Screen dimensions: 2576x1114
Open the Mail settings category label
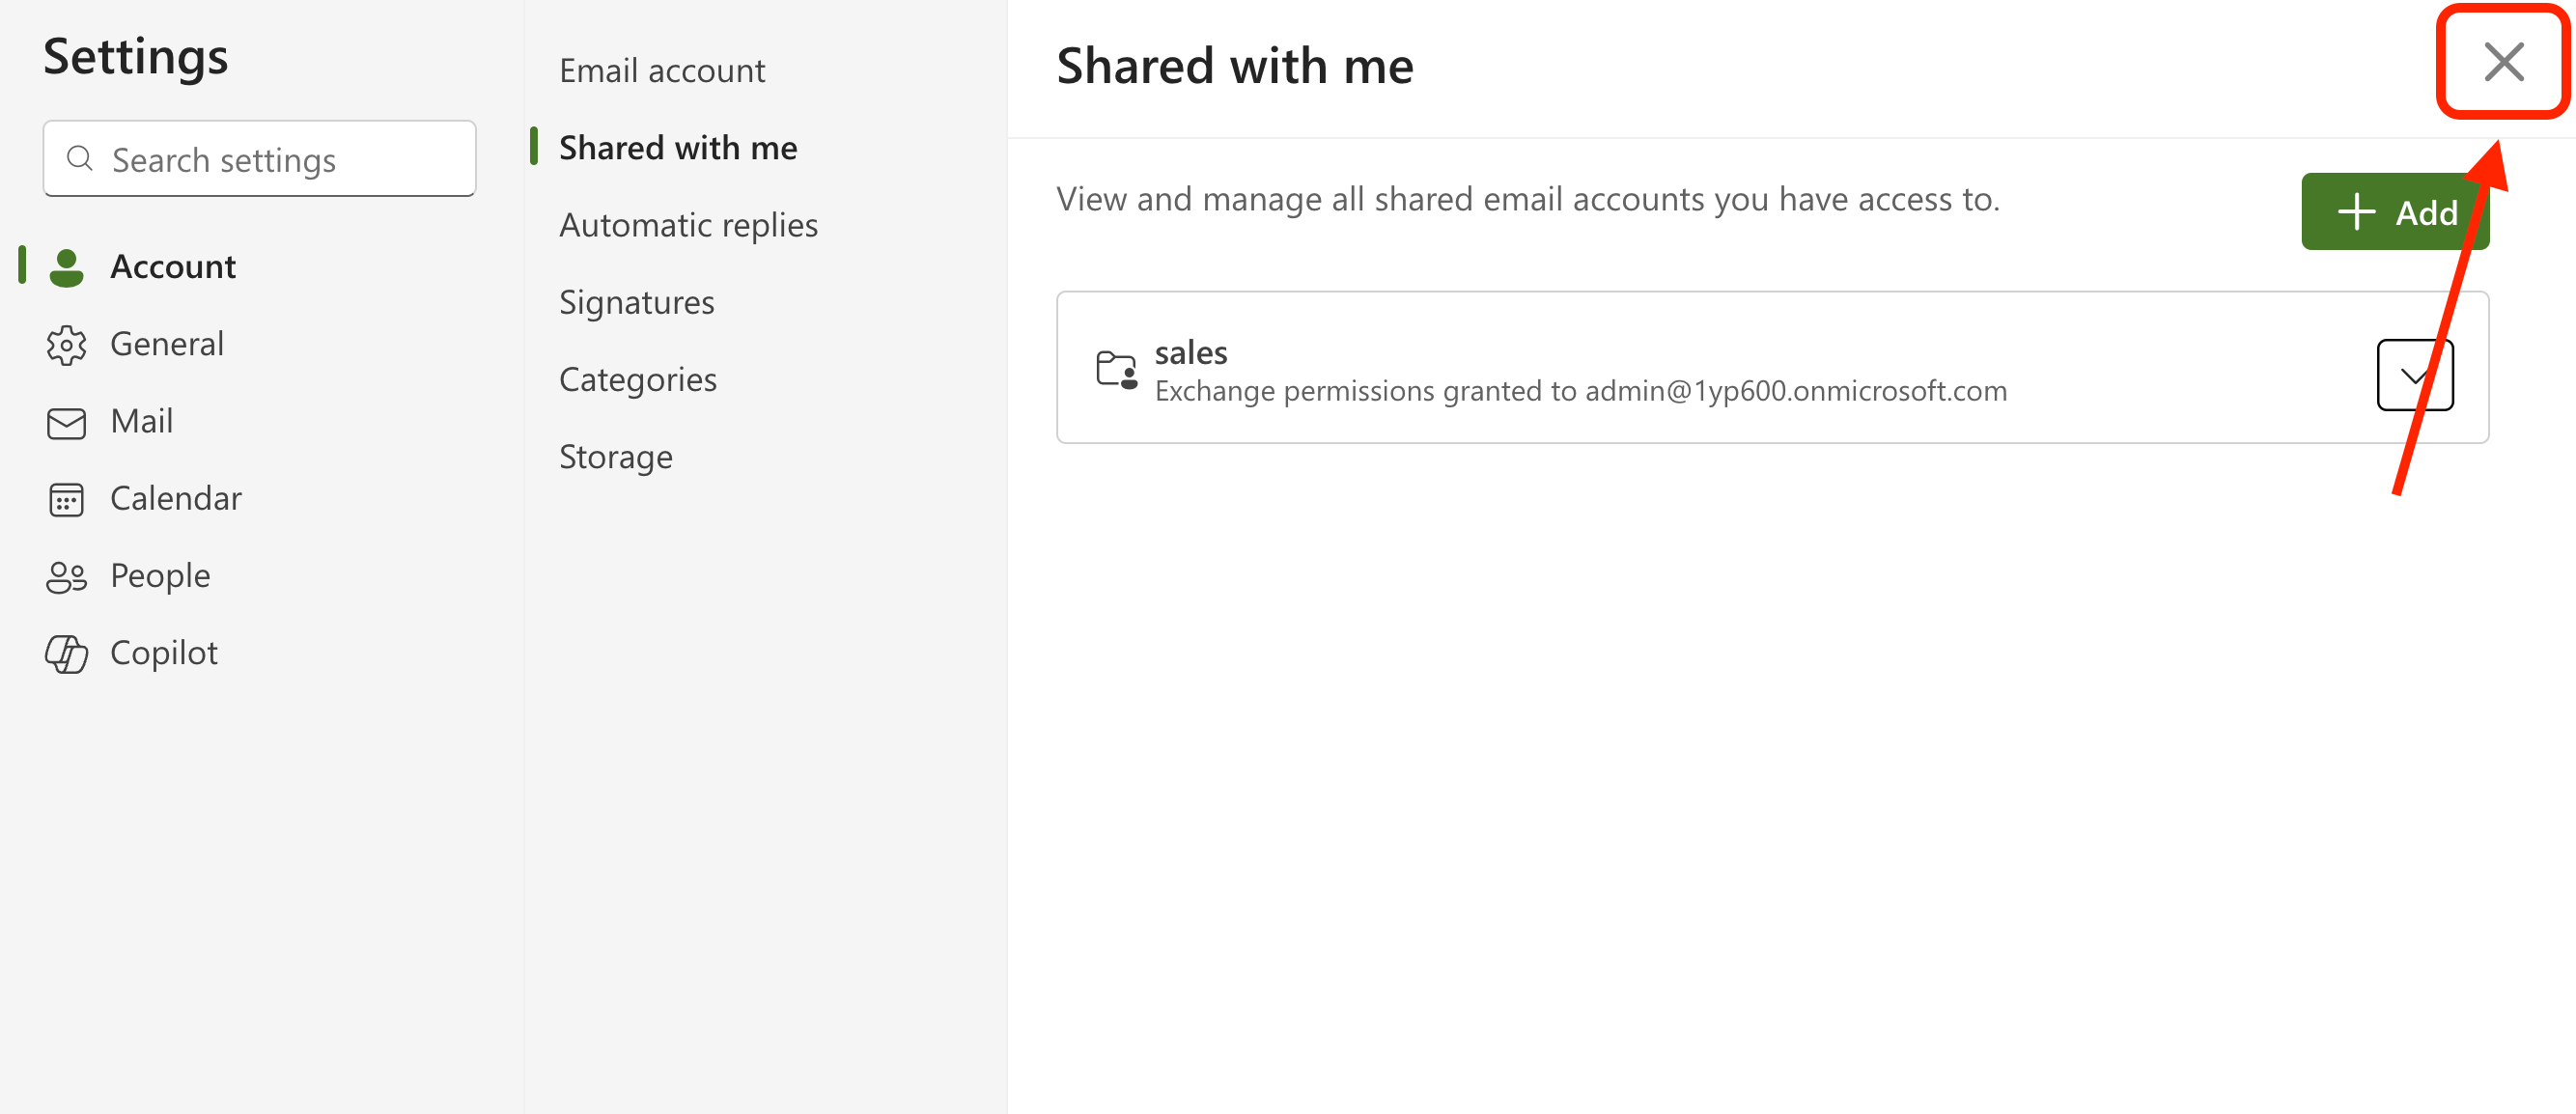[141, 421]
